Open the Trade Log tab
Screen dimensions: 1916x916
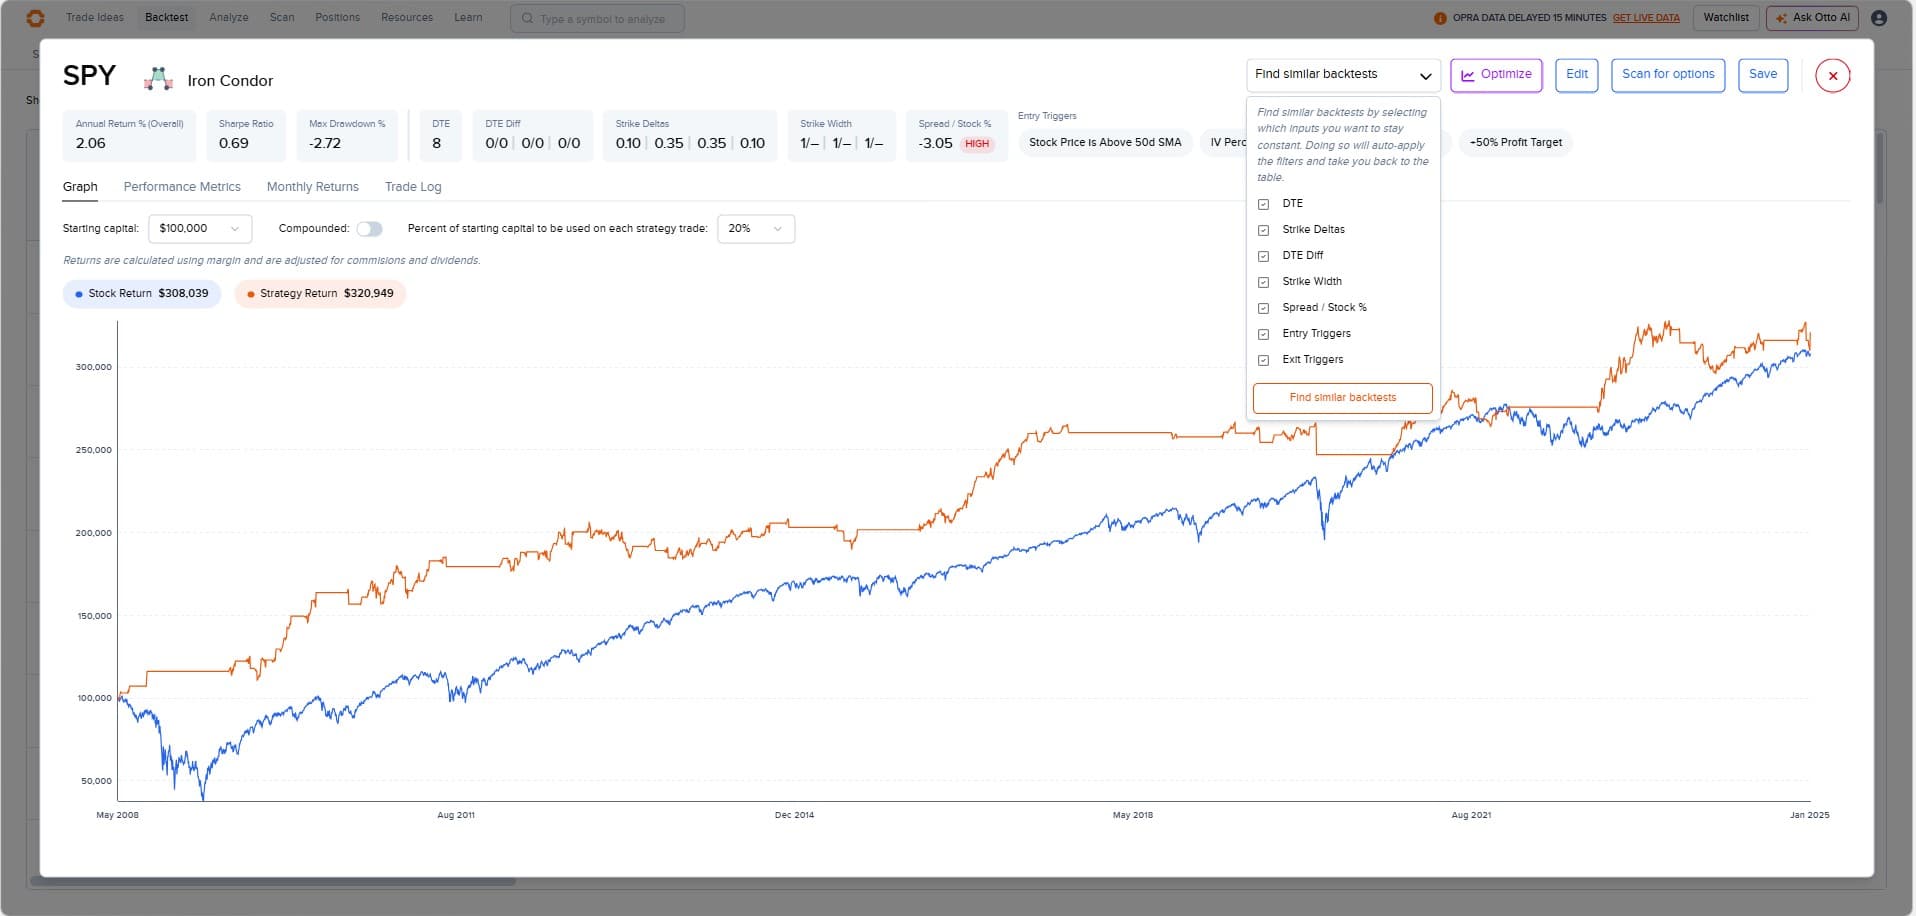(x=412, y=187)
